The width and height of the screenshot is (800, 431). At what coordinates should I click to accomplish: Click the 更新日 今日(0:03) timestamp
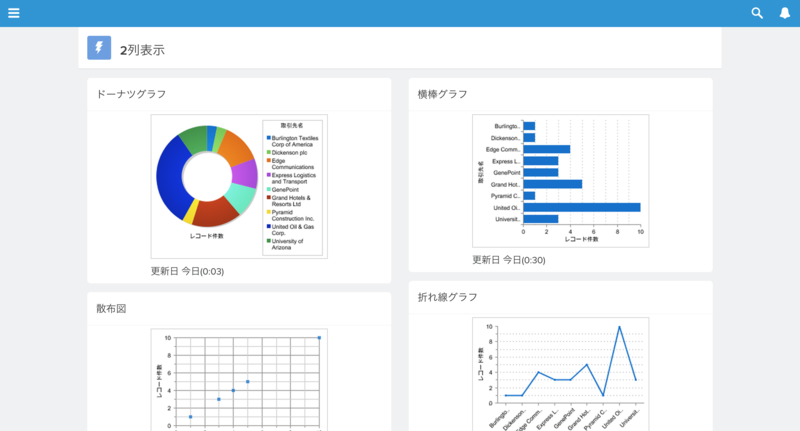pos(187,271)
